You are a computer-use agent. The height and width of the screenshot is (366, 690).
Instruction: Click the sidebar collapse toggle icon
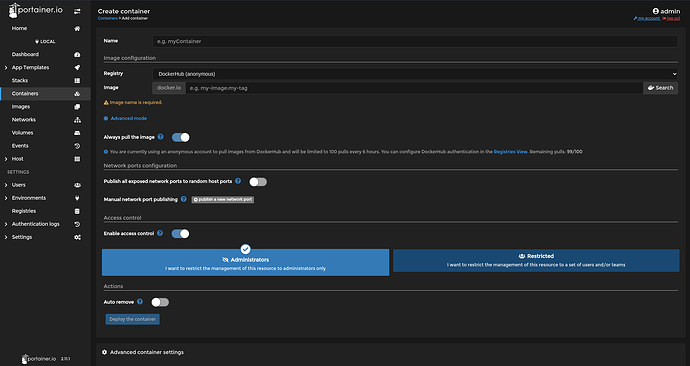coord(77,11)
